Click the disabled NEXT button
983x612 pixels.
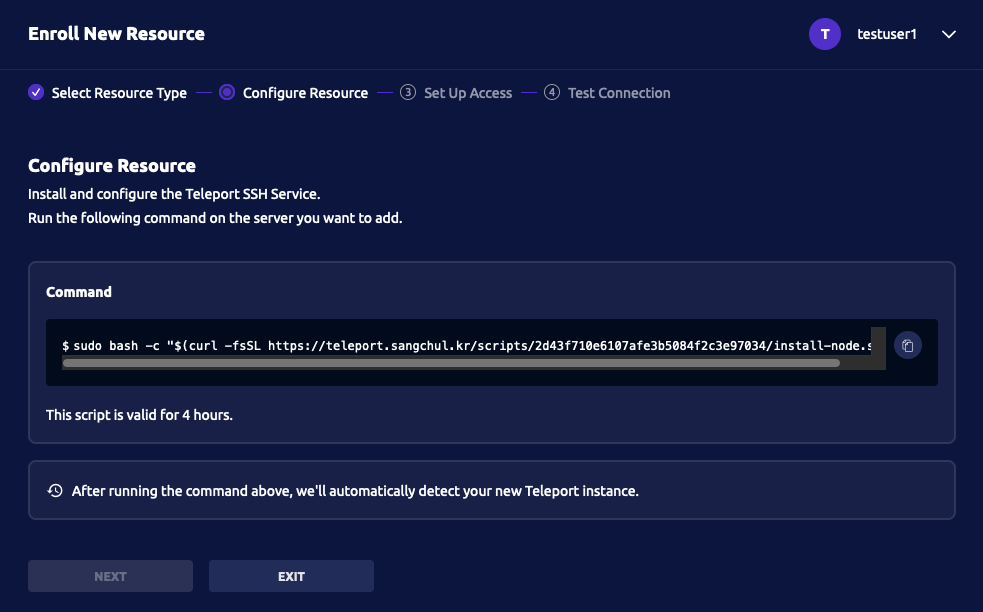pyautogui.click(x=110, y=576)
